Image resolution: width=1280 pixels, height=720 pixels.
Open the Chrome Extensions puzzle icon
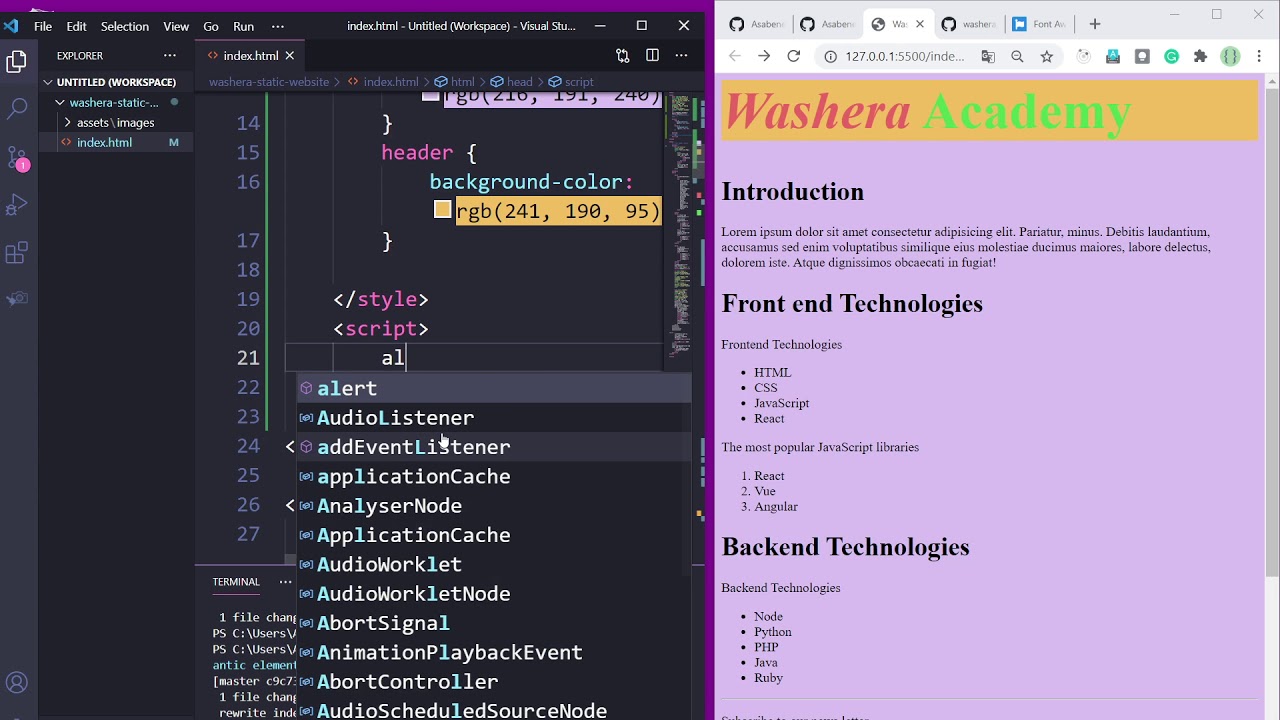[1201, 57]
